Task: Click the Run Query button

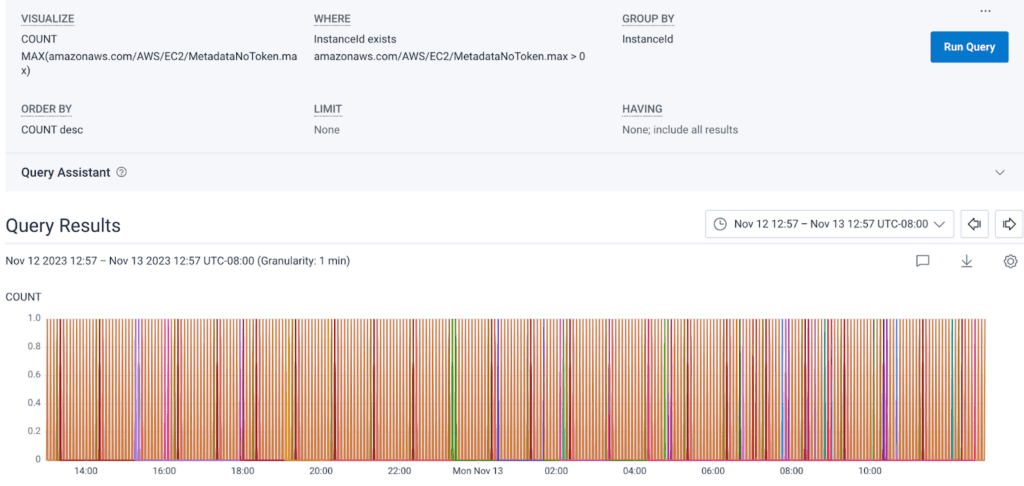Action: 968,47
